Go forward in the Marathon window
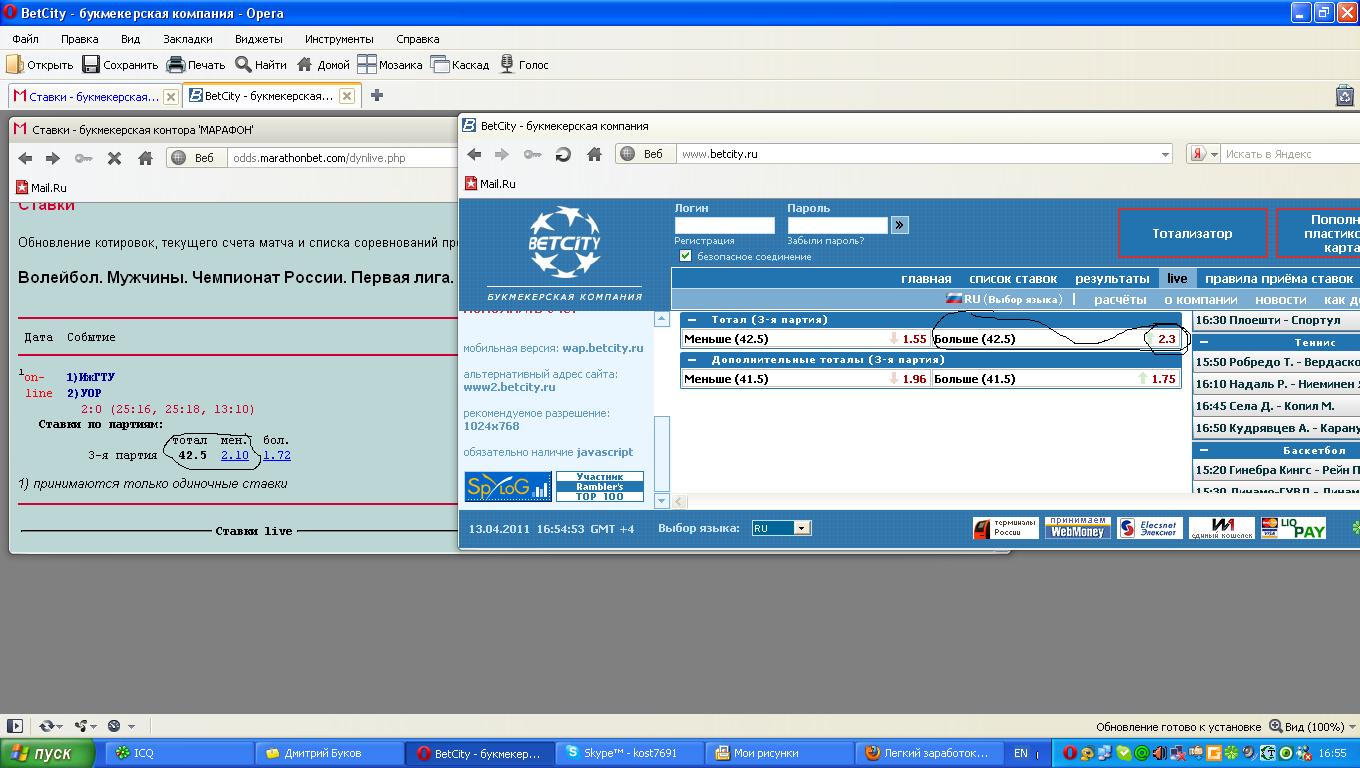This screenshot has height=768, width=1360. tap(53, 158)
